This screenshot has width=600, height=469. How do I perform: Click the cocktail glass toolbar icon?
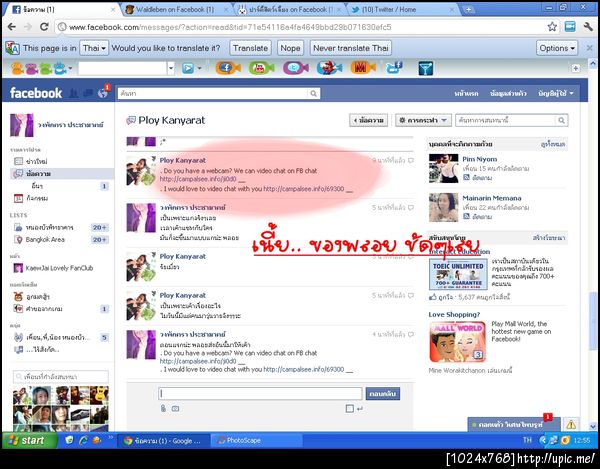coord(426,68)
